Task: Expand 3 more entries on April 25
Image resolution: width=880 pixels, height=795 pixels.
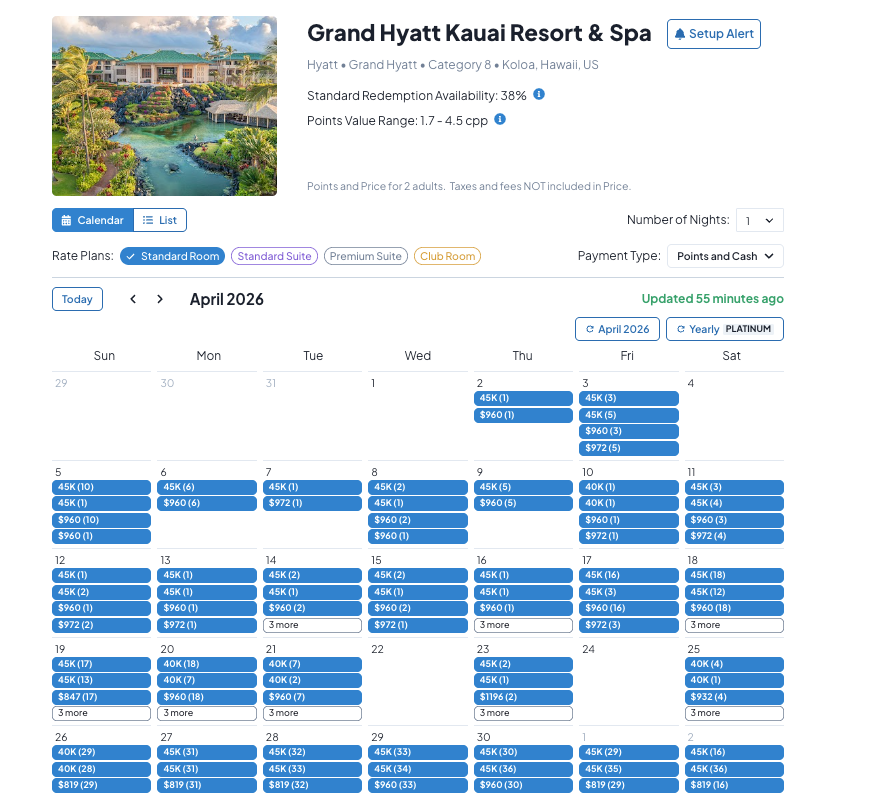Action: pyautogui.click(x=734, y=713)
